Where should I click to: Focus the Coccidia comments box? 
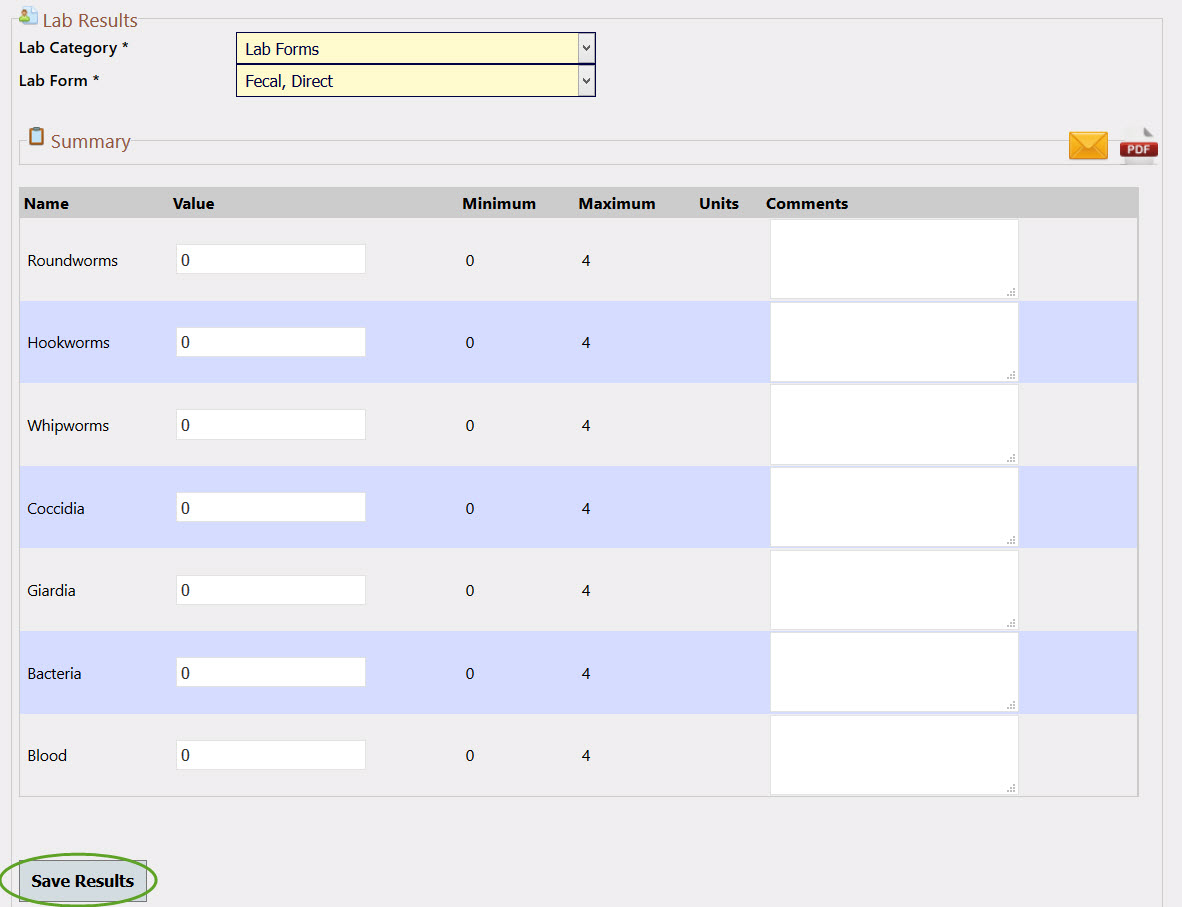coord(894,507)
